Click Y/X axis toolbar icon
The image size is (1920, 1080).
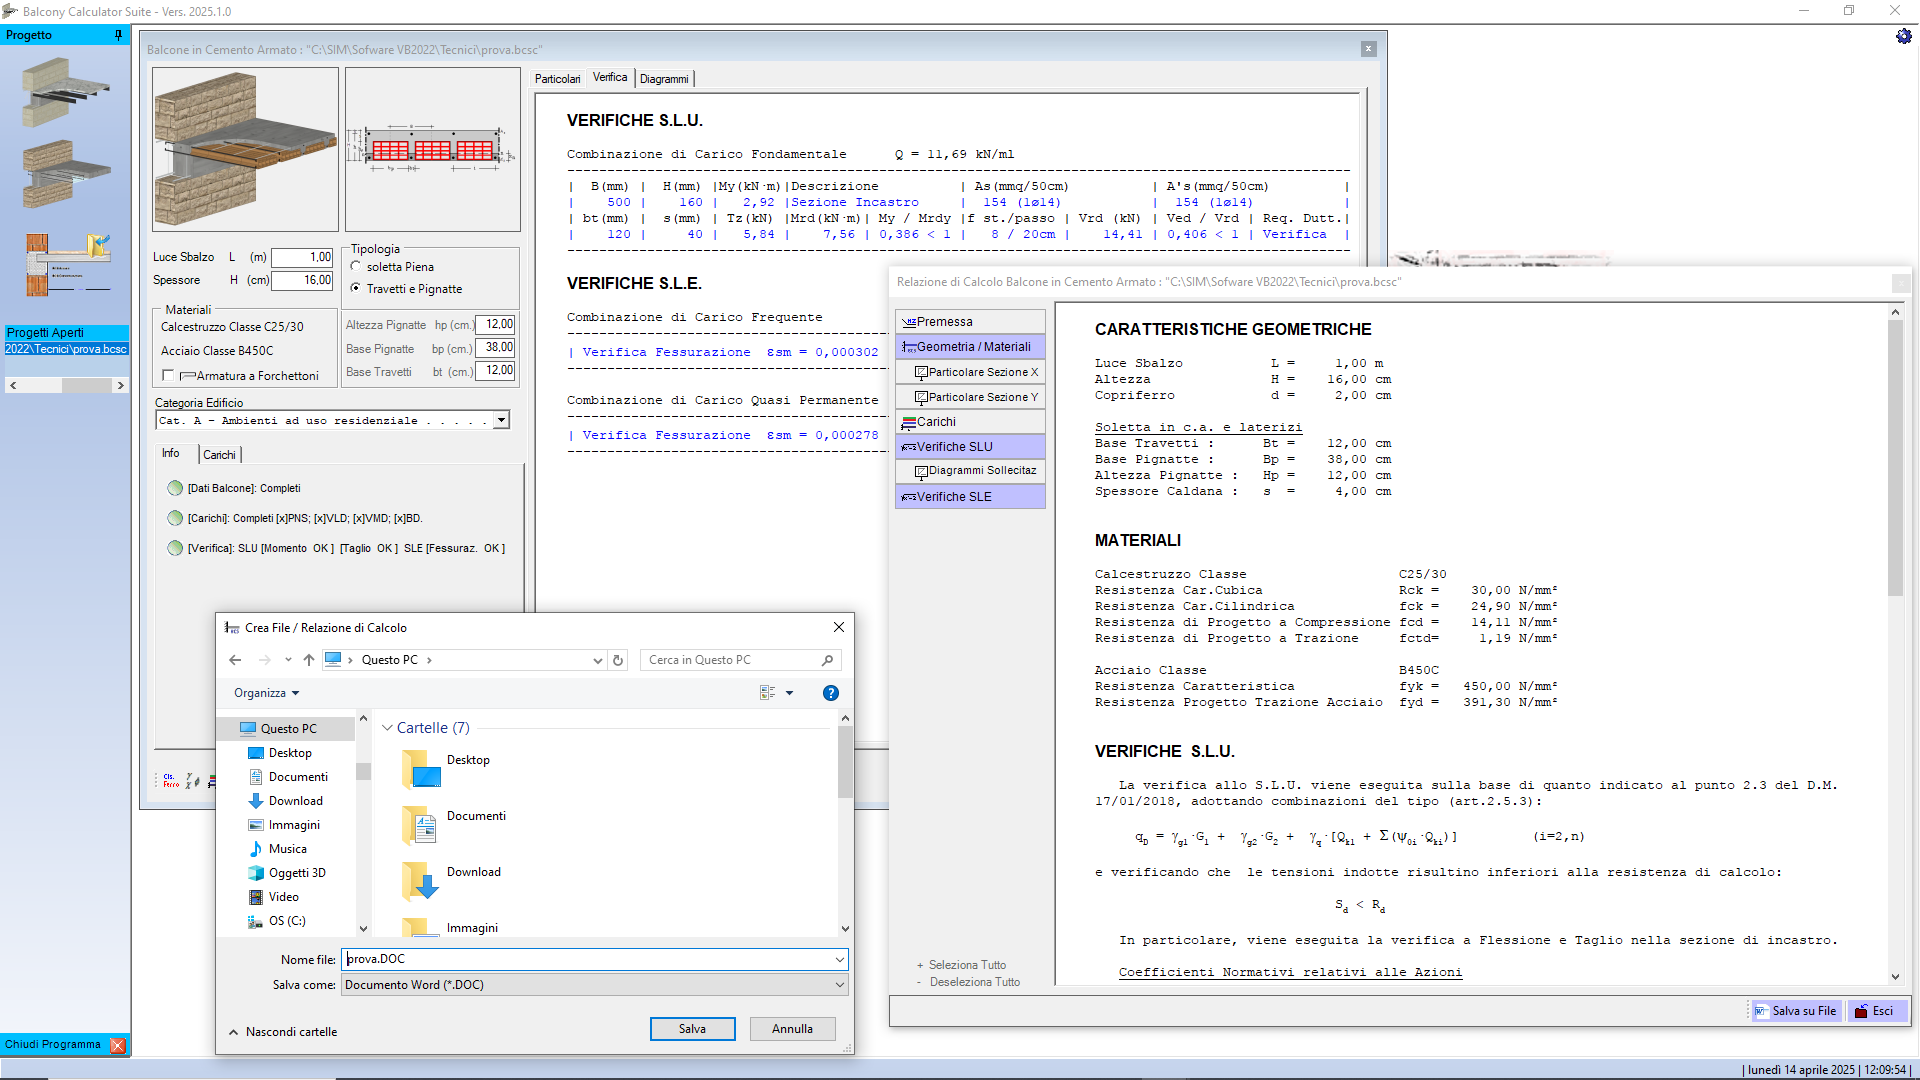tap(192, 781)
